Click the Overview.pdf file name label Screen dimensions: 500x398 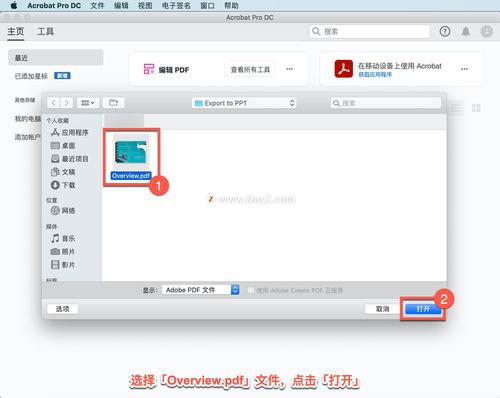131,176
